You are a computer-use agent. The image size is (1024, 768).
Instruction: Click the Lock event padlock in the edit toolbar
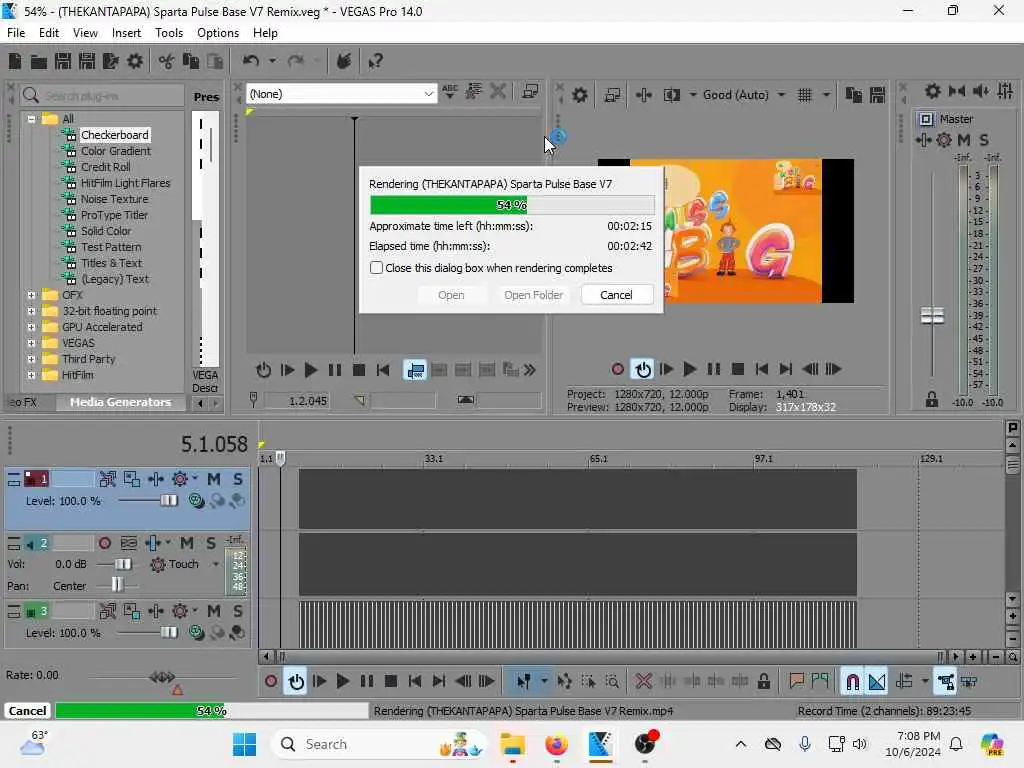pyautogui.click(x=763, y=682)
